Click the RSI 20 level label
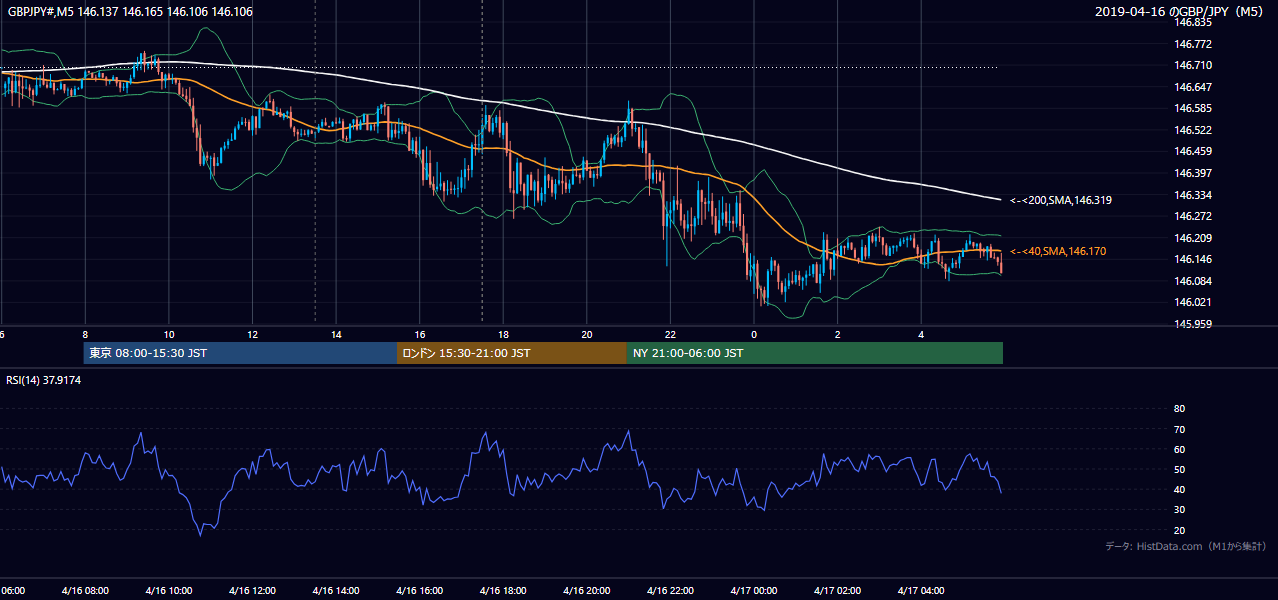This screenshot has height=600, width=1278. pos(1179,530)
